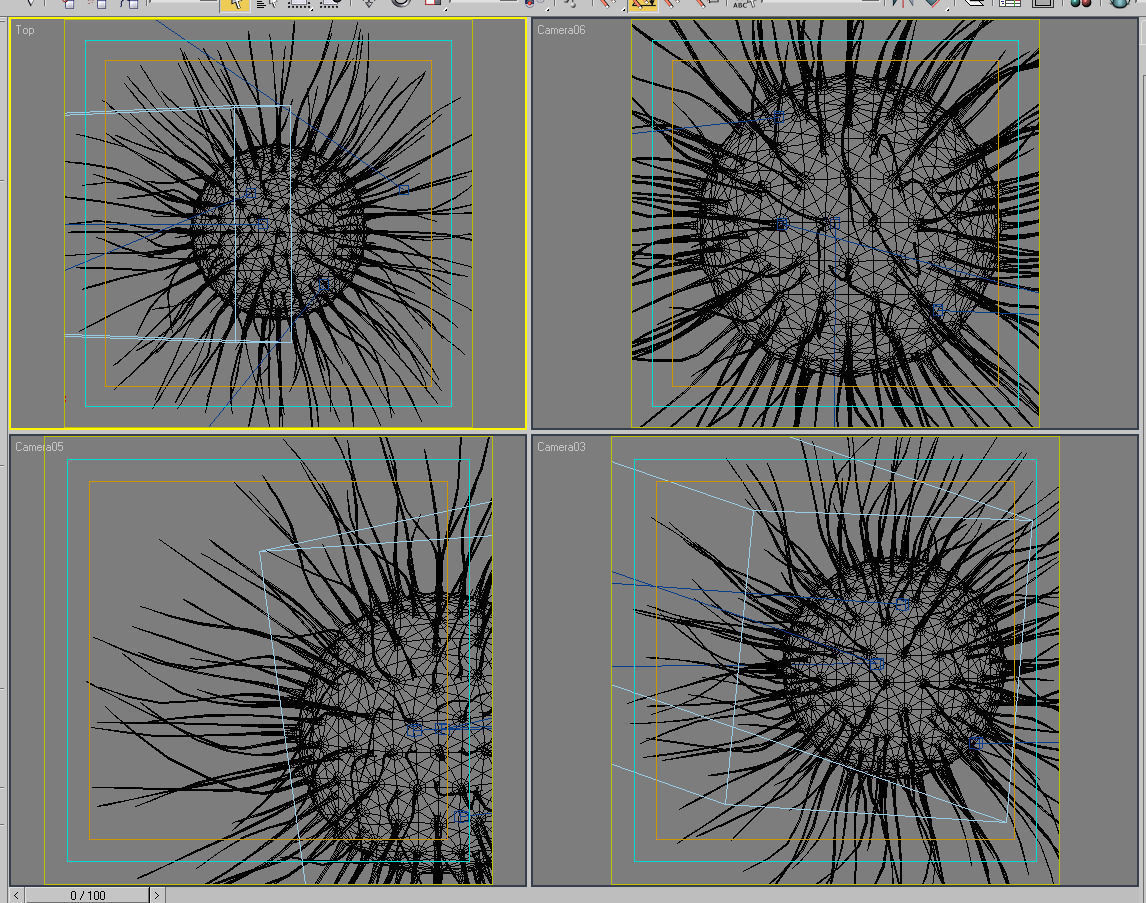Open the Layer Manager from the toolbar
The width and height of the screenshot is (1146, 903).
pyautogui.click(x=974, y=3)
